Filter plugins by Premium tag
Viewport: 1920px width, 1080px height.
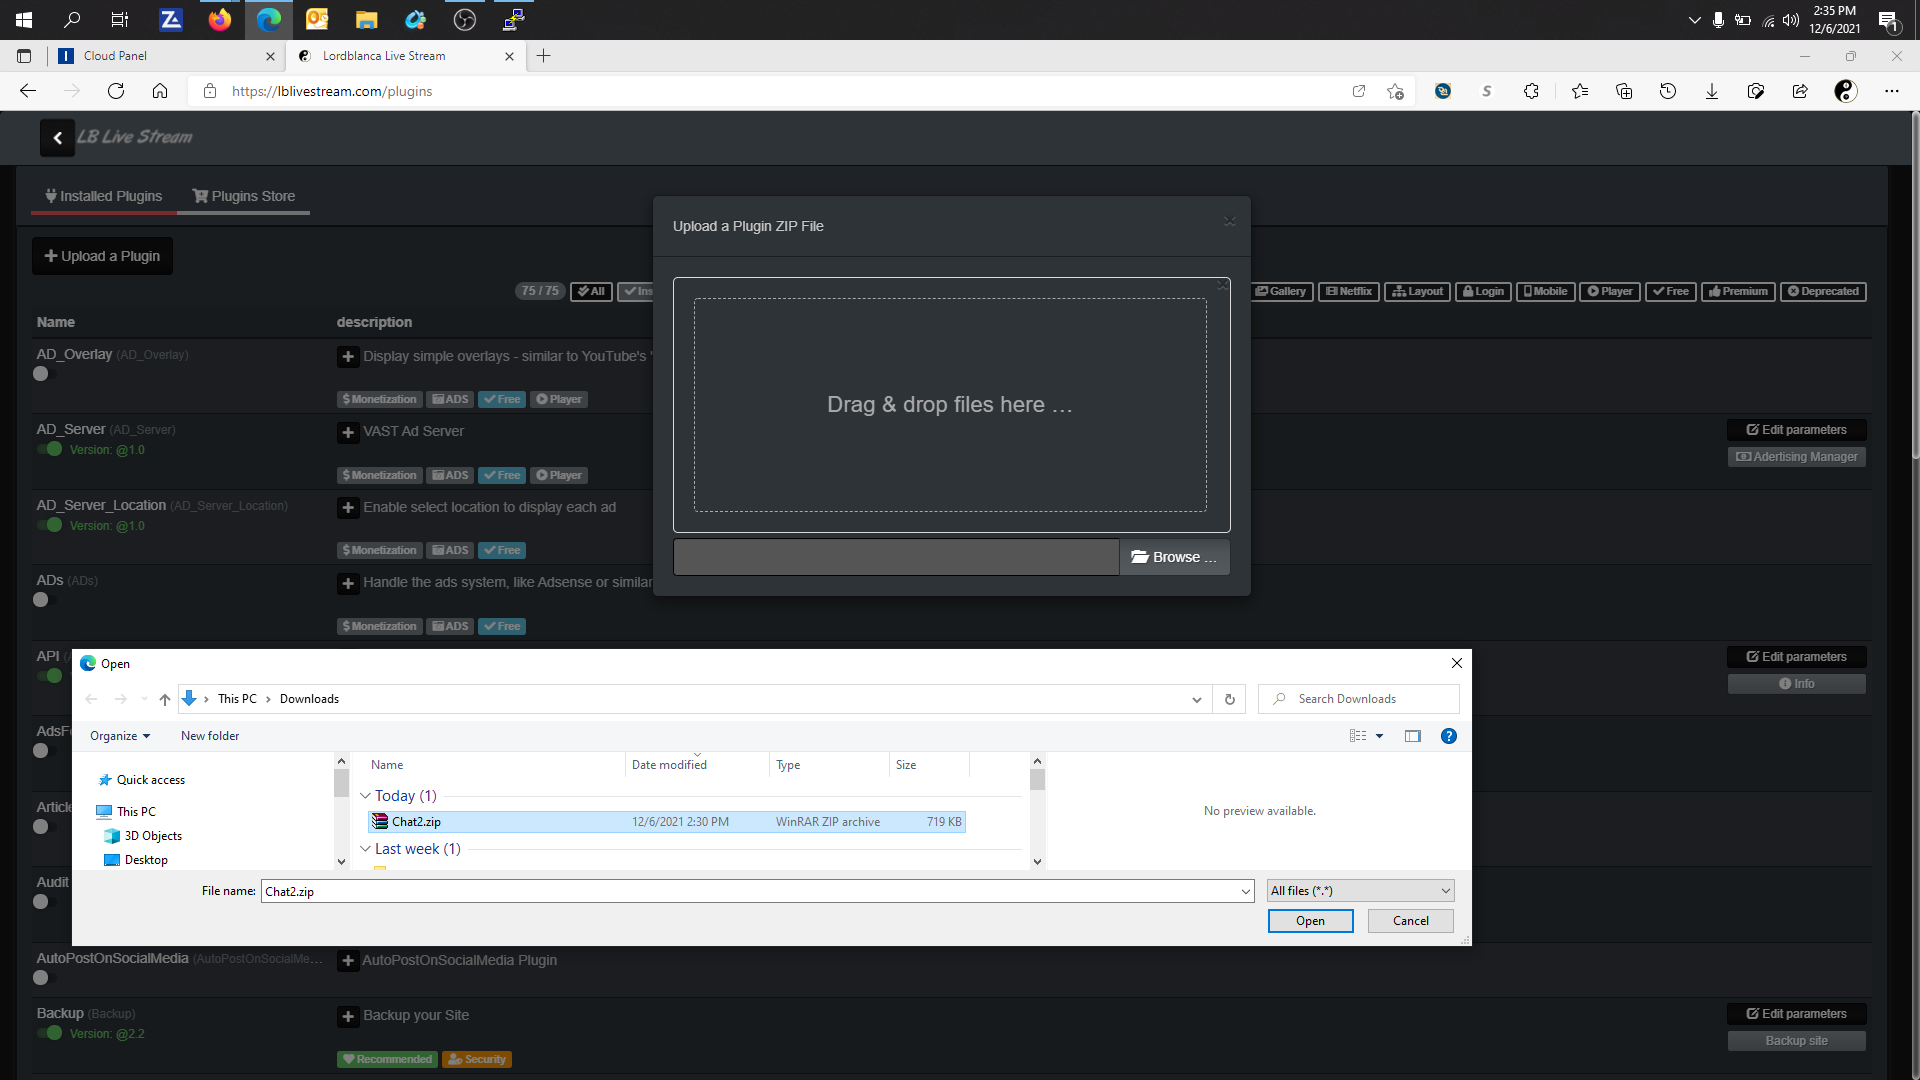1738,292
